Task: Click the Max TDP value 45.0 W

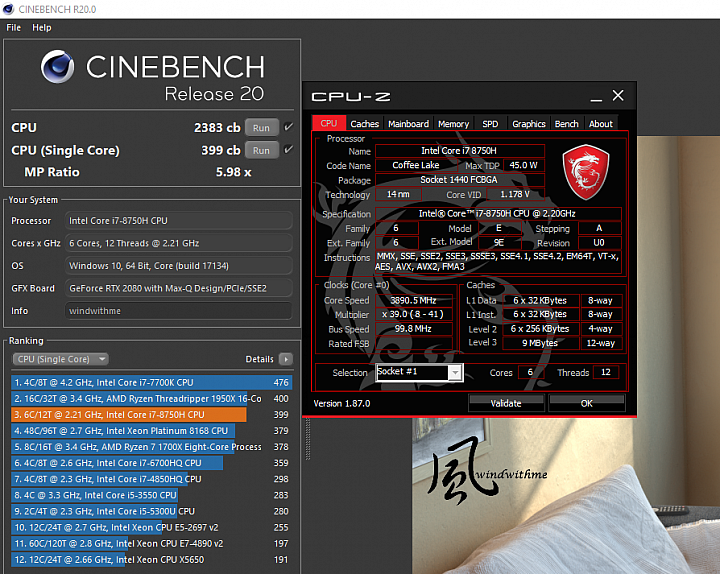Action: [523, 165]
